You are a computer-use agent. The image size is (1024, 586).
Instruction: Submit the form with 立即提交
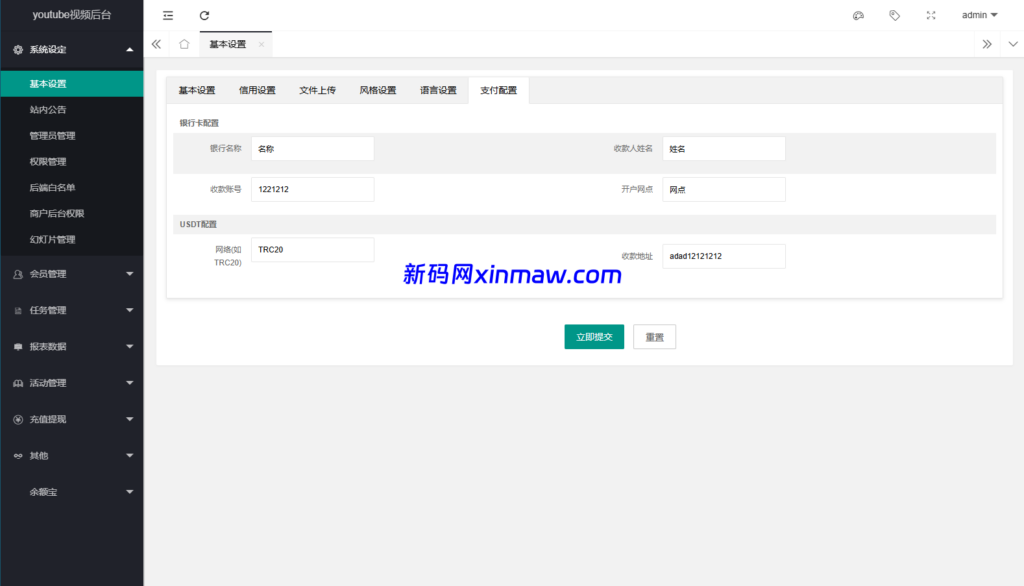594,337
